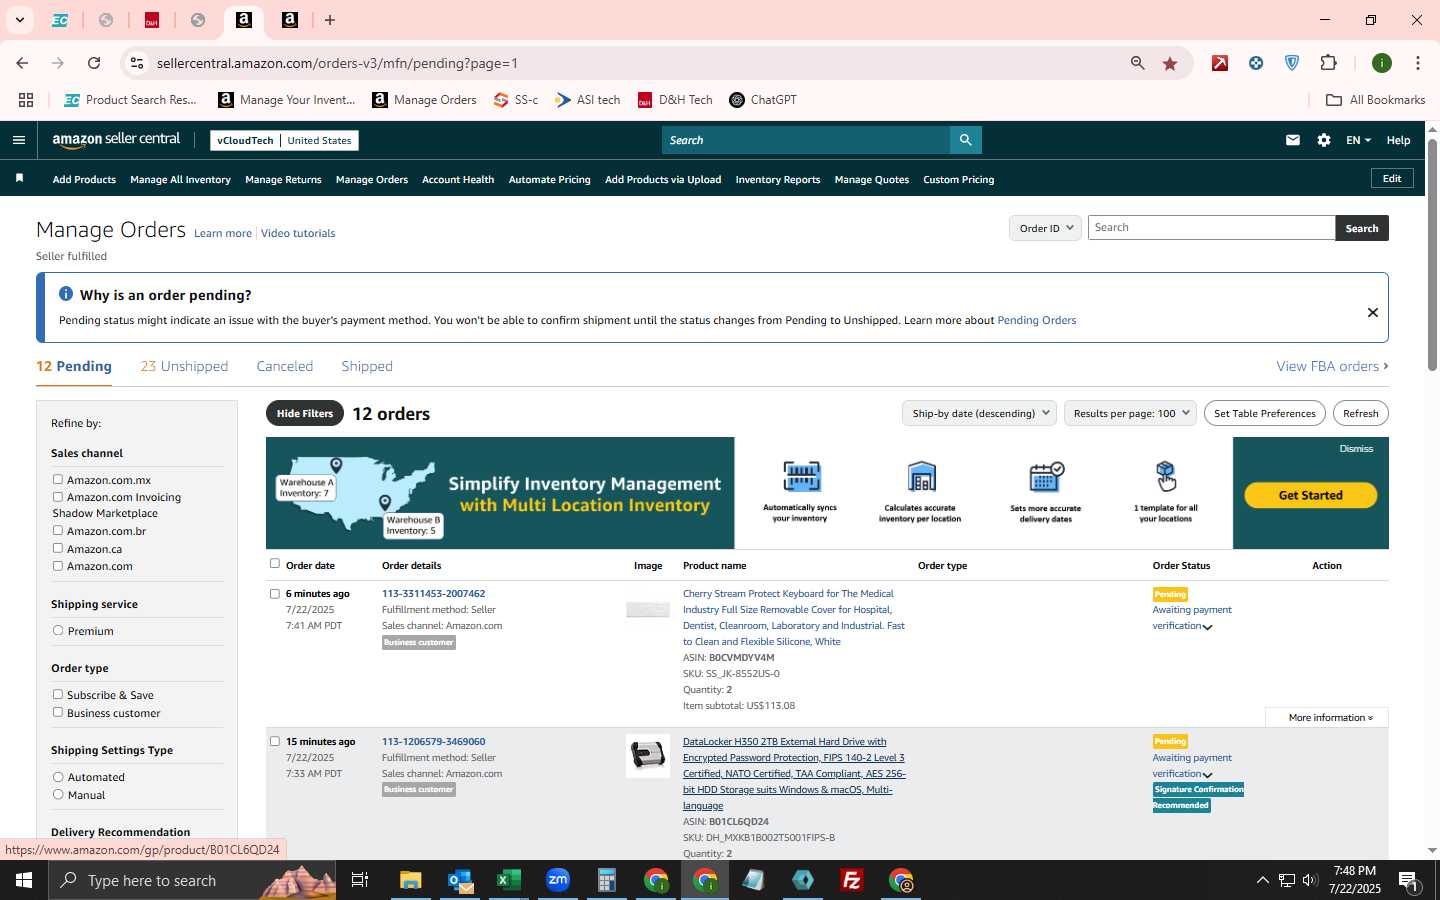This screenshot has width=1440, height=900.
Task: Show hidden system tray icons
Action: tap(1262, 880)
